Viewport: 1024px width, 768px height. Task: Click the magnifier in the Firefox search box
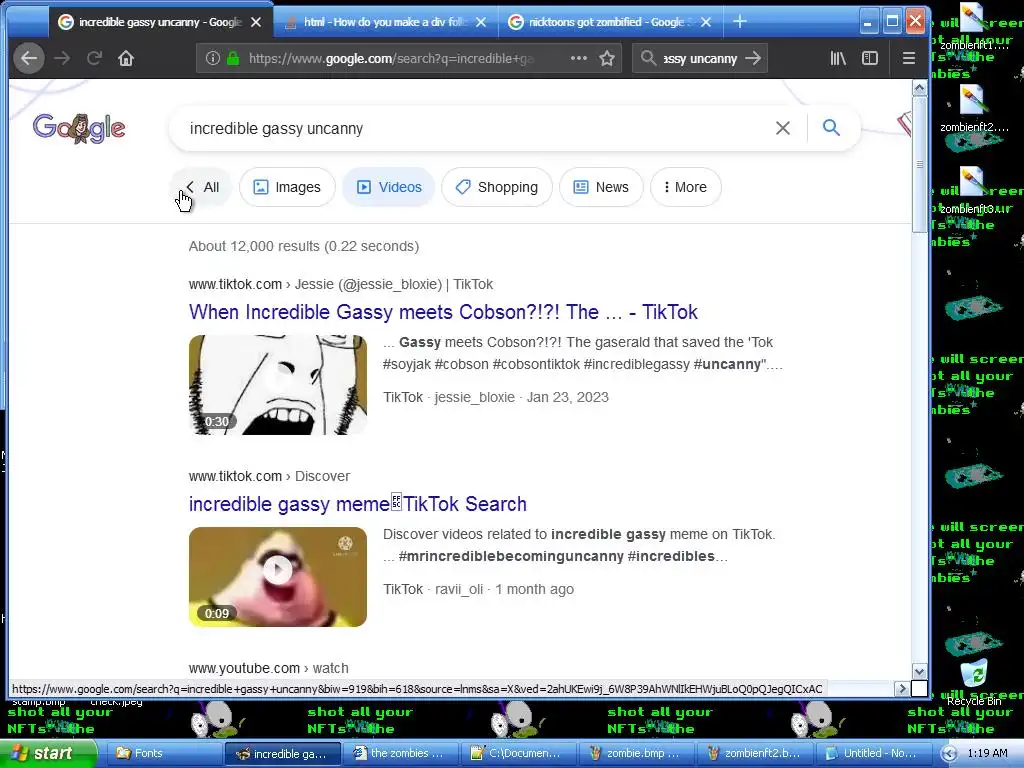648,58
